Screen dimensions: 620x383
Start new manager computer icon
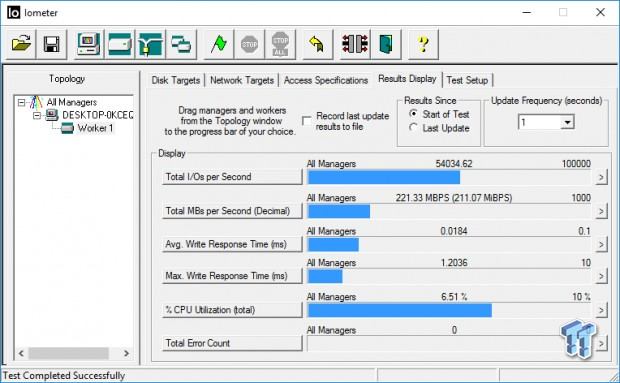(89, 44)
